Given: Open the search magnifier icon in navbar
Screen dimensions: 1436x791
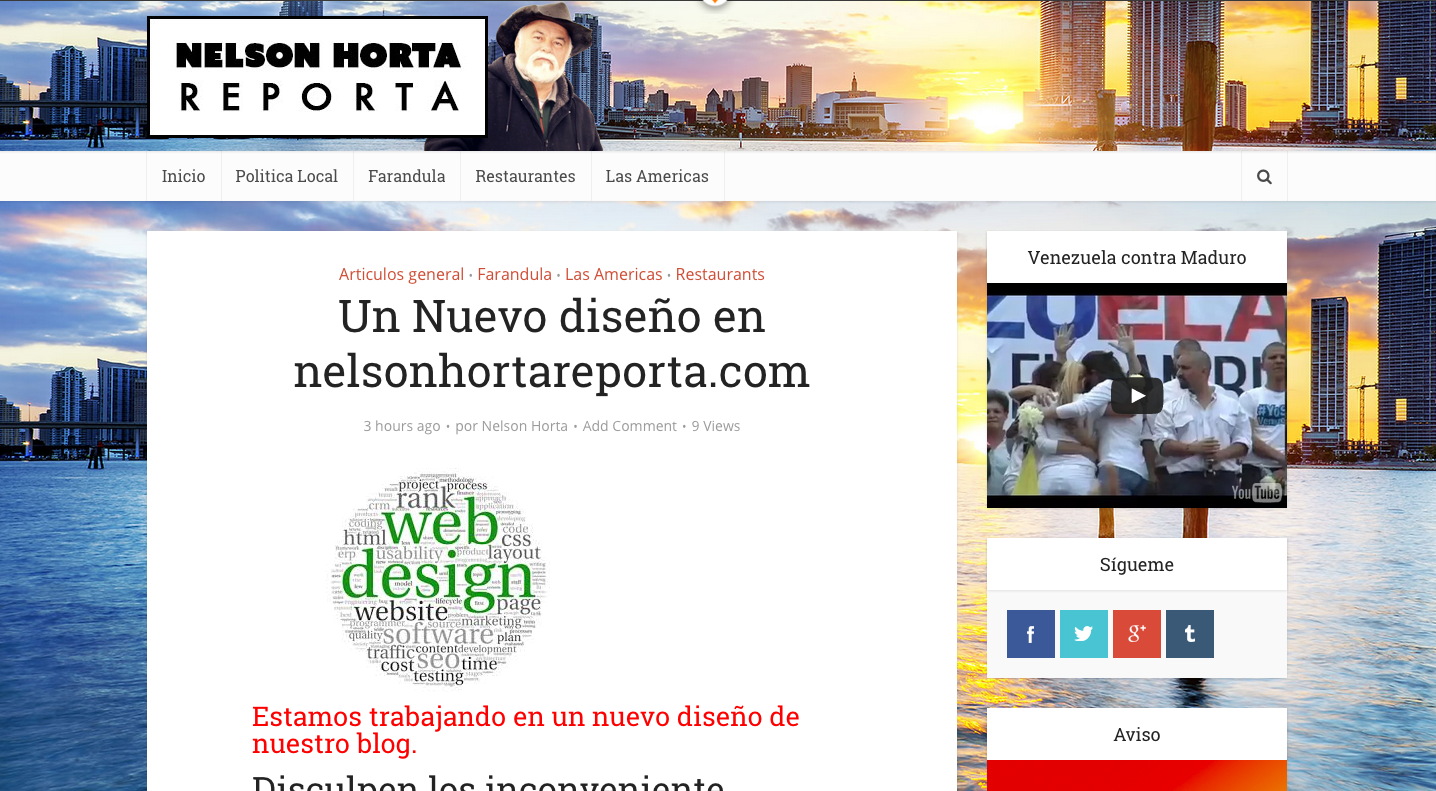Looking at the screenshot, I should (1264, 176).
